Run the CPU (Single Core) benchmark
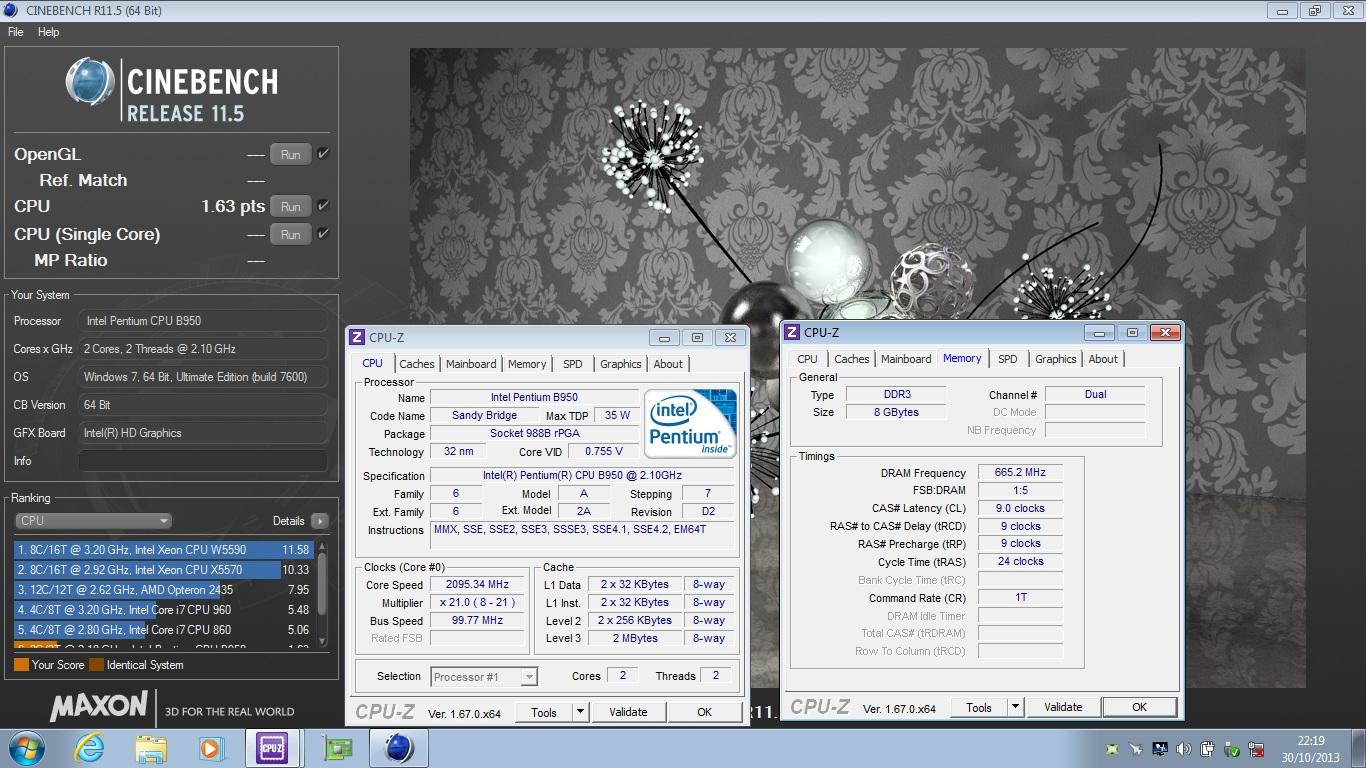The width and height of the screenshot is (1366, 768). pos(290,235)
